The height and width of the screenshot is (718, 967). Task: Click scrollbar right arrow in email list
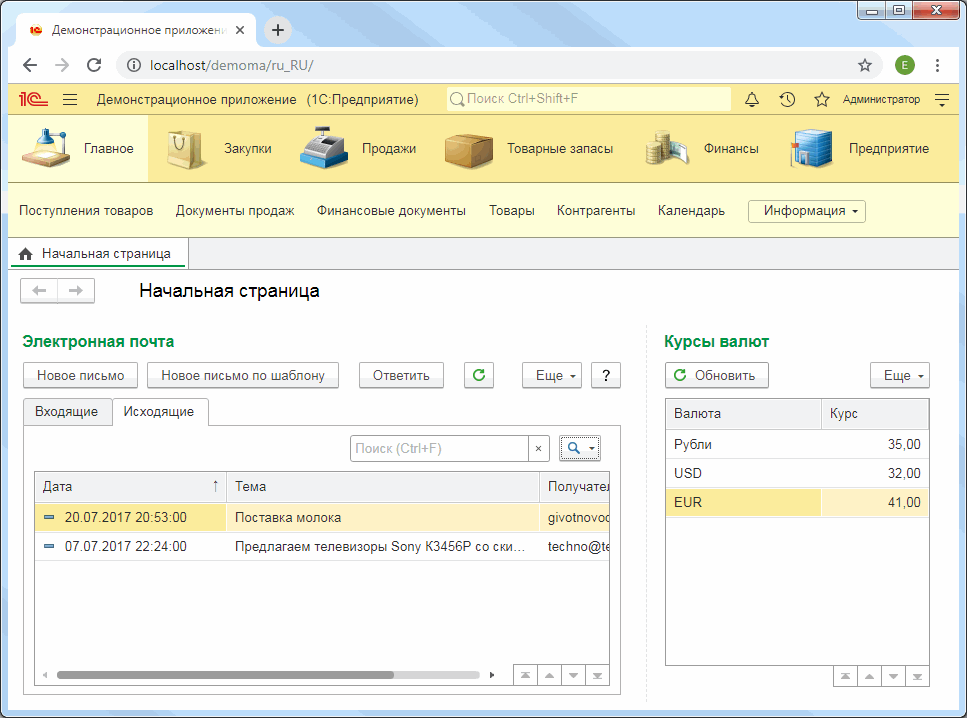(492, 675)
